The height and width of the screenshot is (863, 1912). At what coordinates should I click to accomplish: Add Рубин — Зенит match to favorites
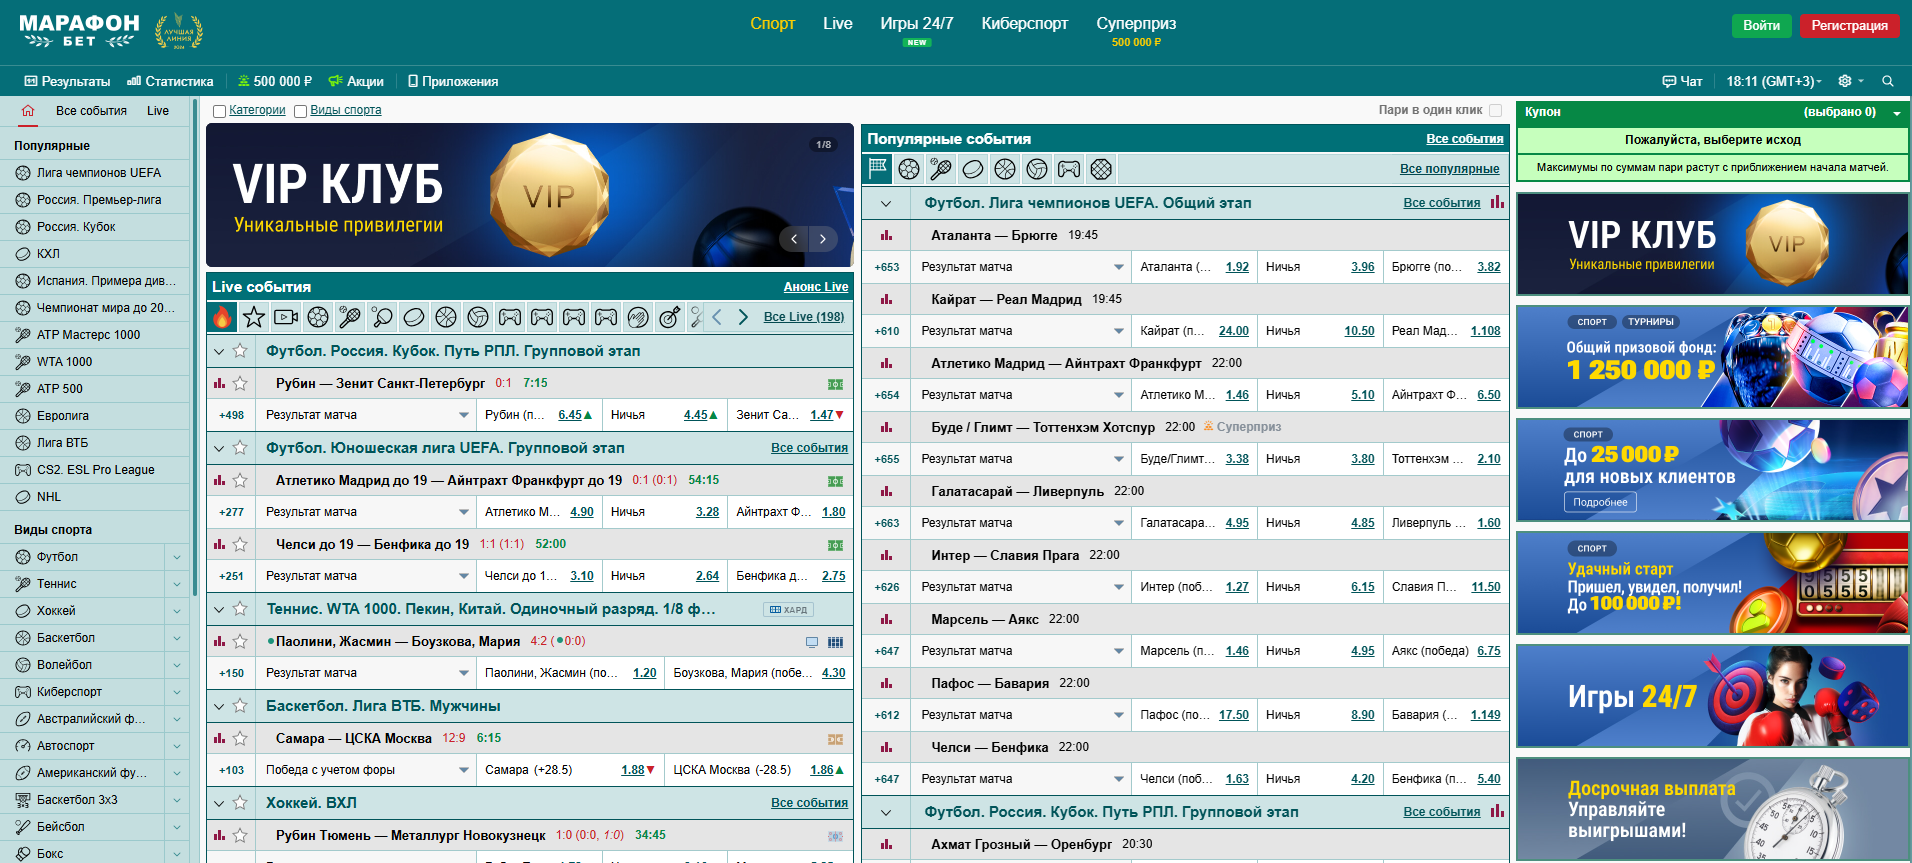(x=240, y=384)
